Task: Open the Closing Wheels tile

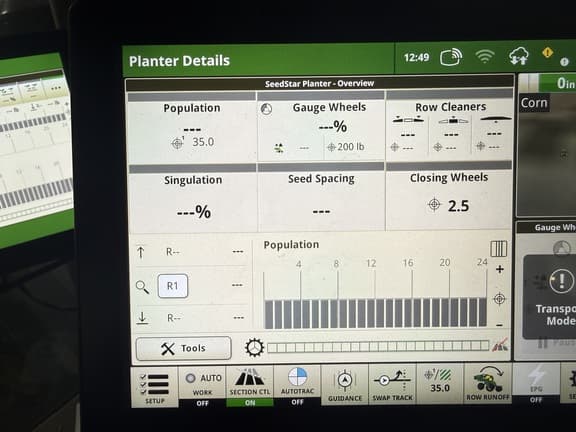Action: [x=449, y=196]
